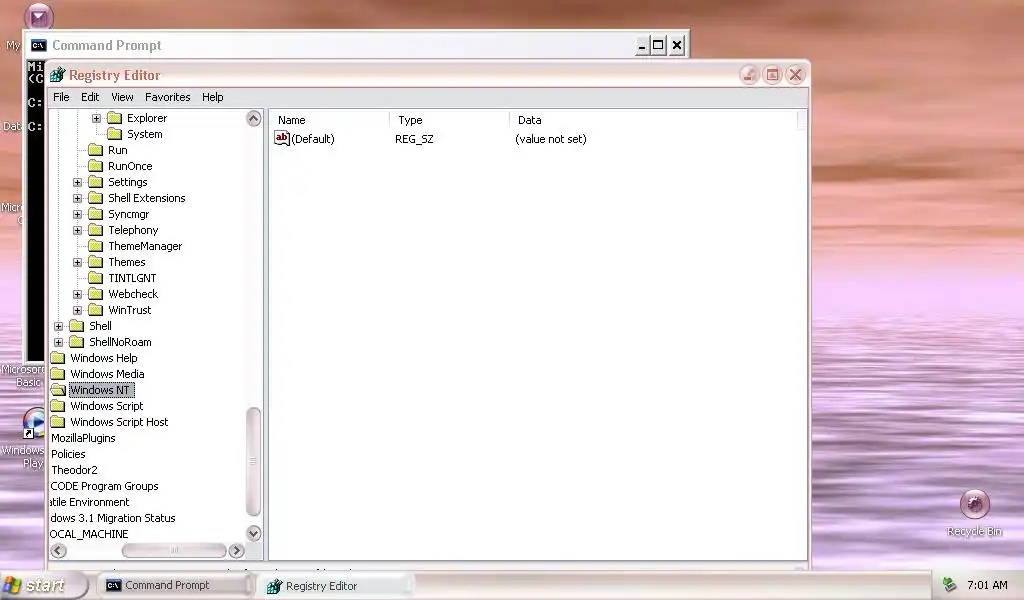
Task: Click the Settings folder icon
Action: coord(96,182)
